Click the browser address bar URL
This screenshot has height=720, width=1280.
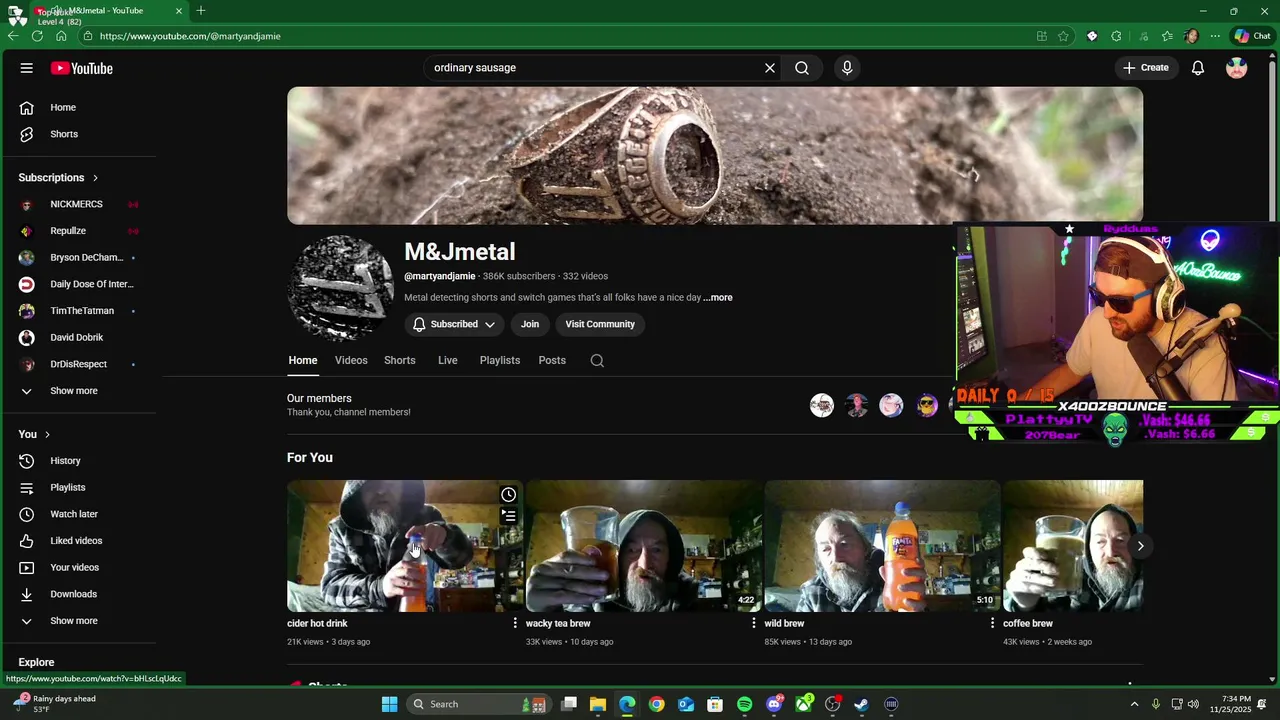click(190, 36)
